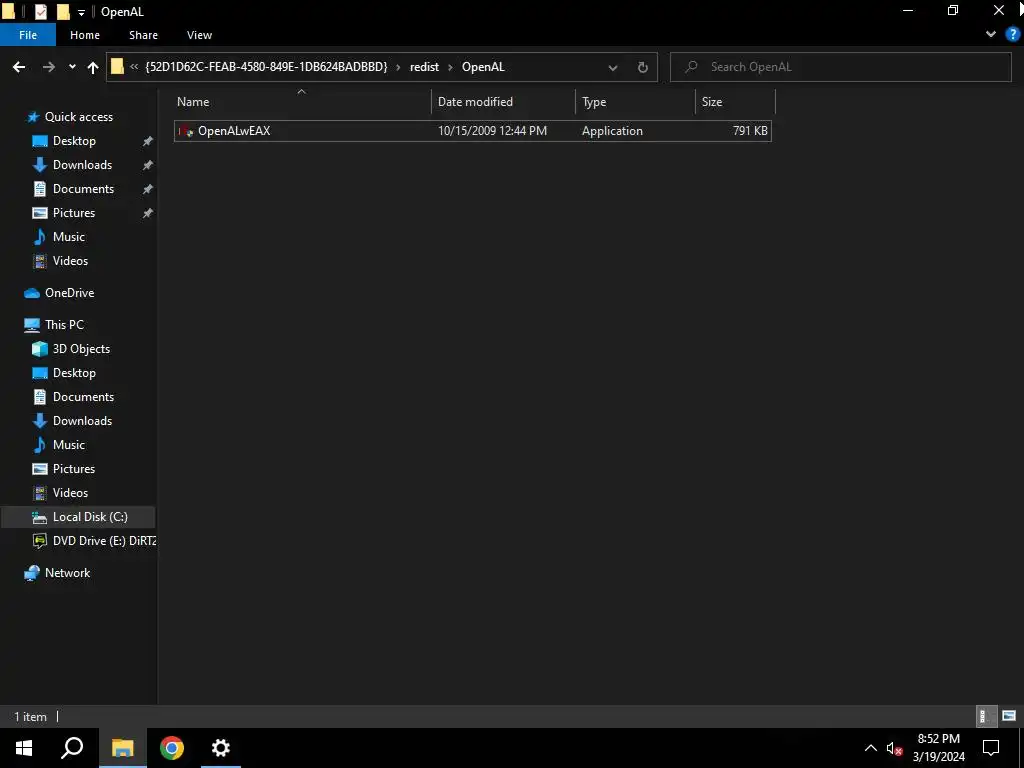Open pinned Pictures under Quick access
The image size is (1024, 768).
pyautogui.click(x=74, y=213)
